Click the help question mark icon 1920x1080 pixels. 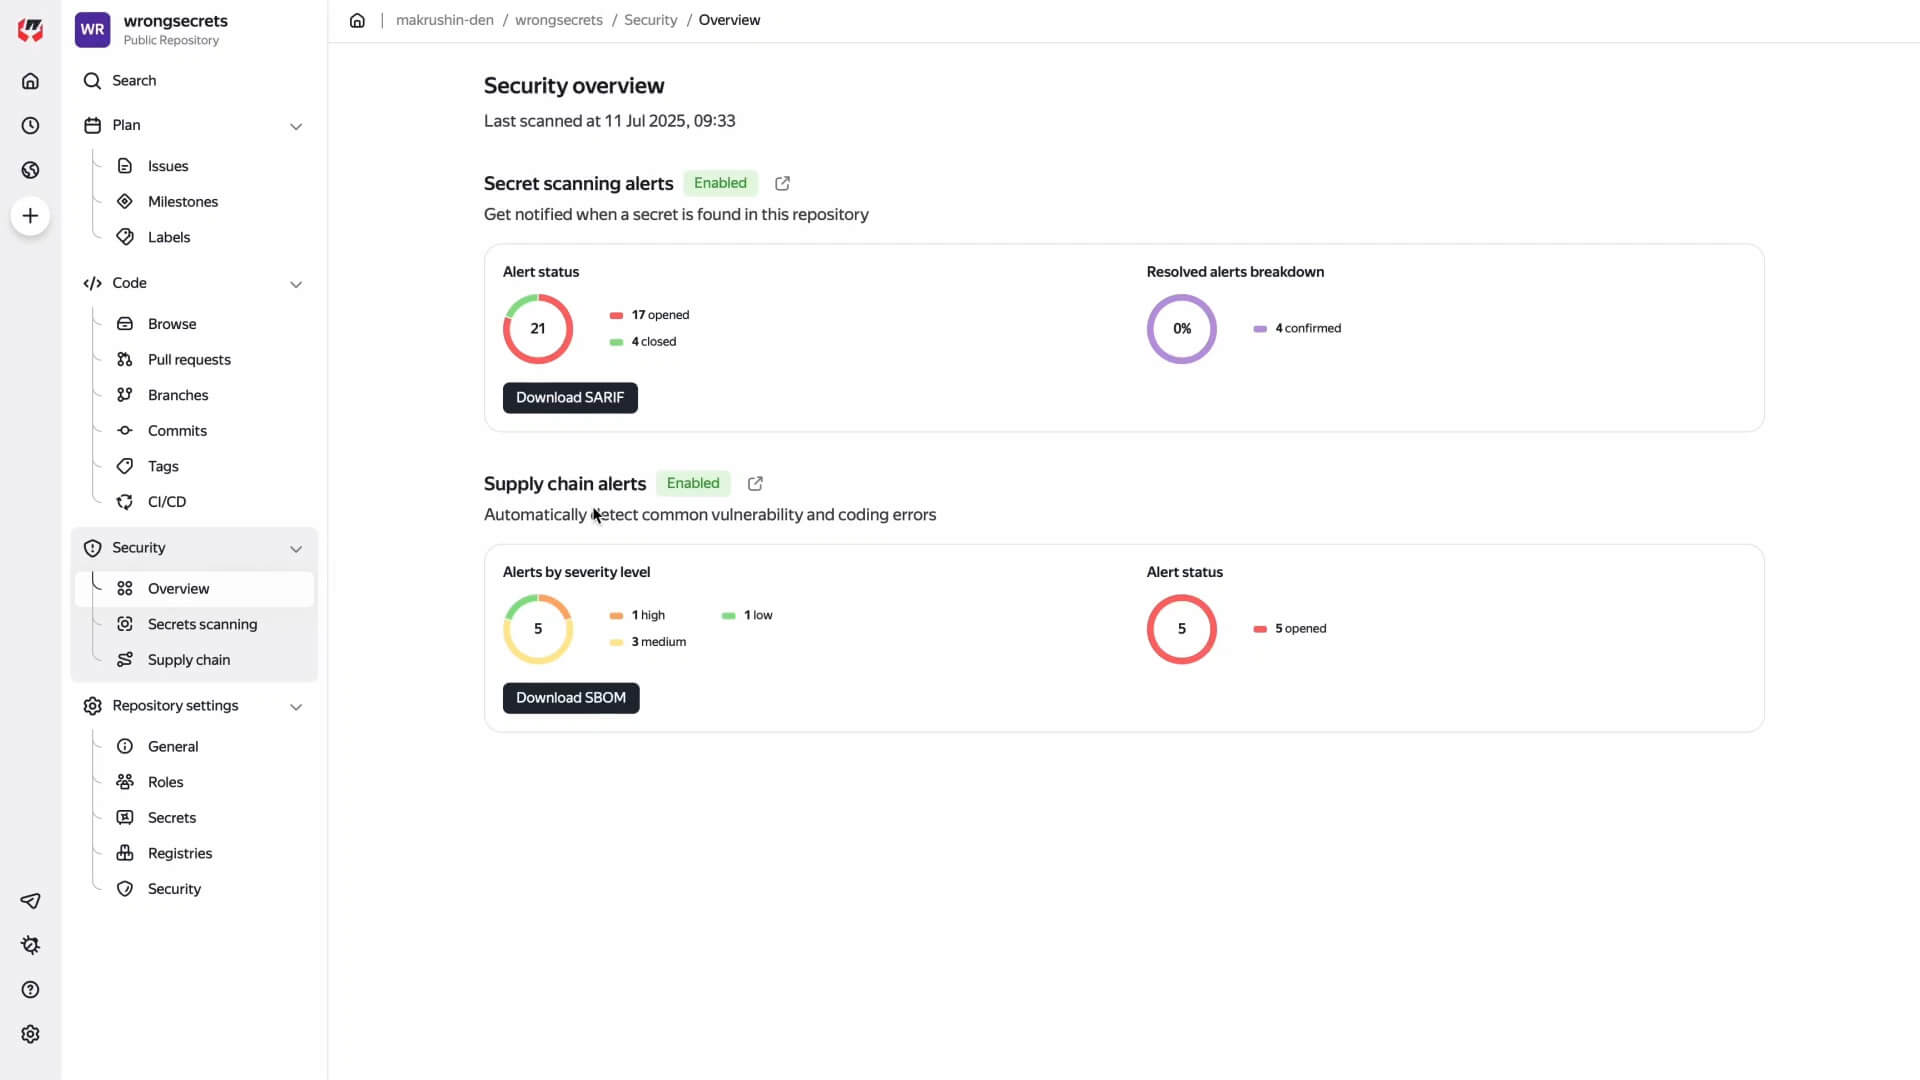30,990
